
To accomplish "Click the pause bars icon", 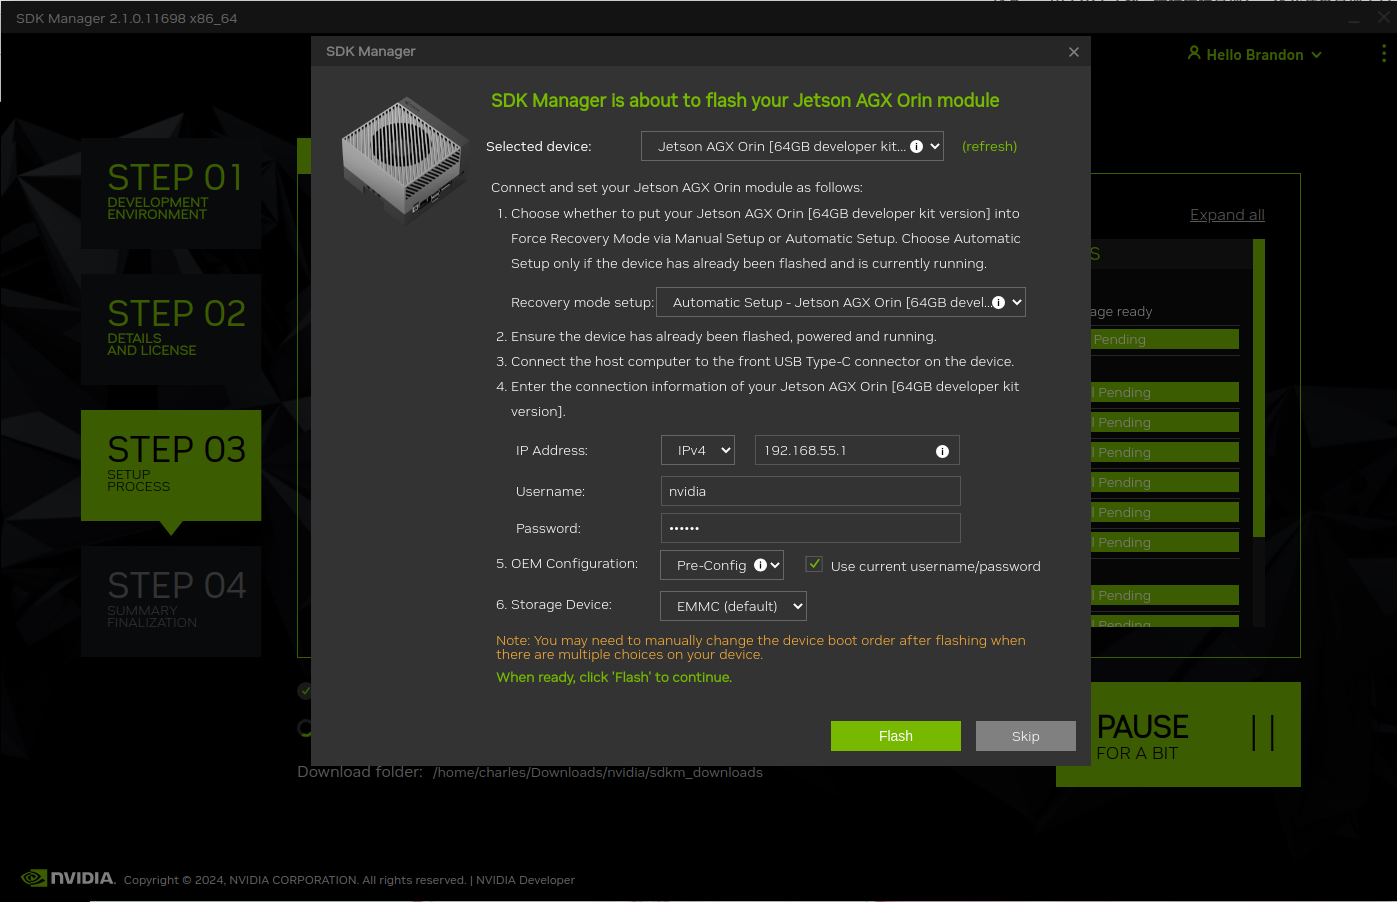I will (x=1263, y=733).
